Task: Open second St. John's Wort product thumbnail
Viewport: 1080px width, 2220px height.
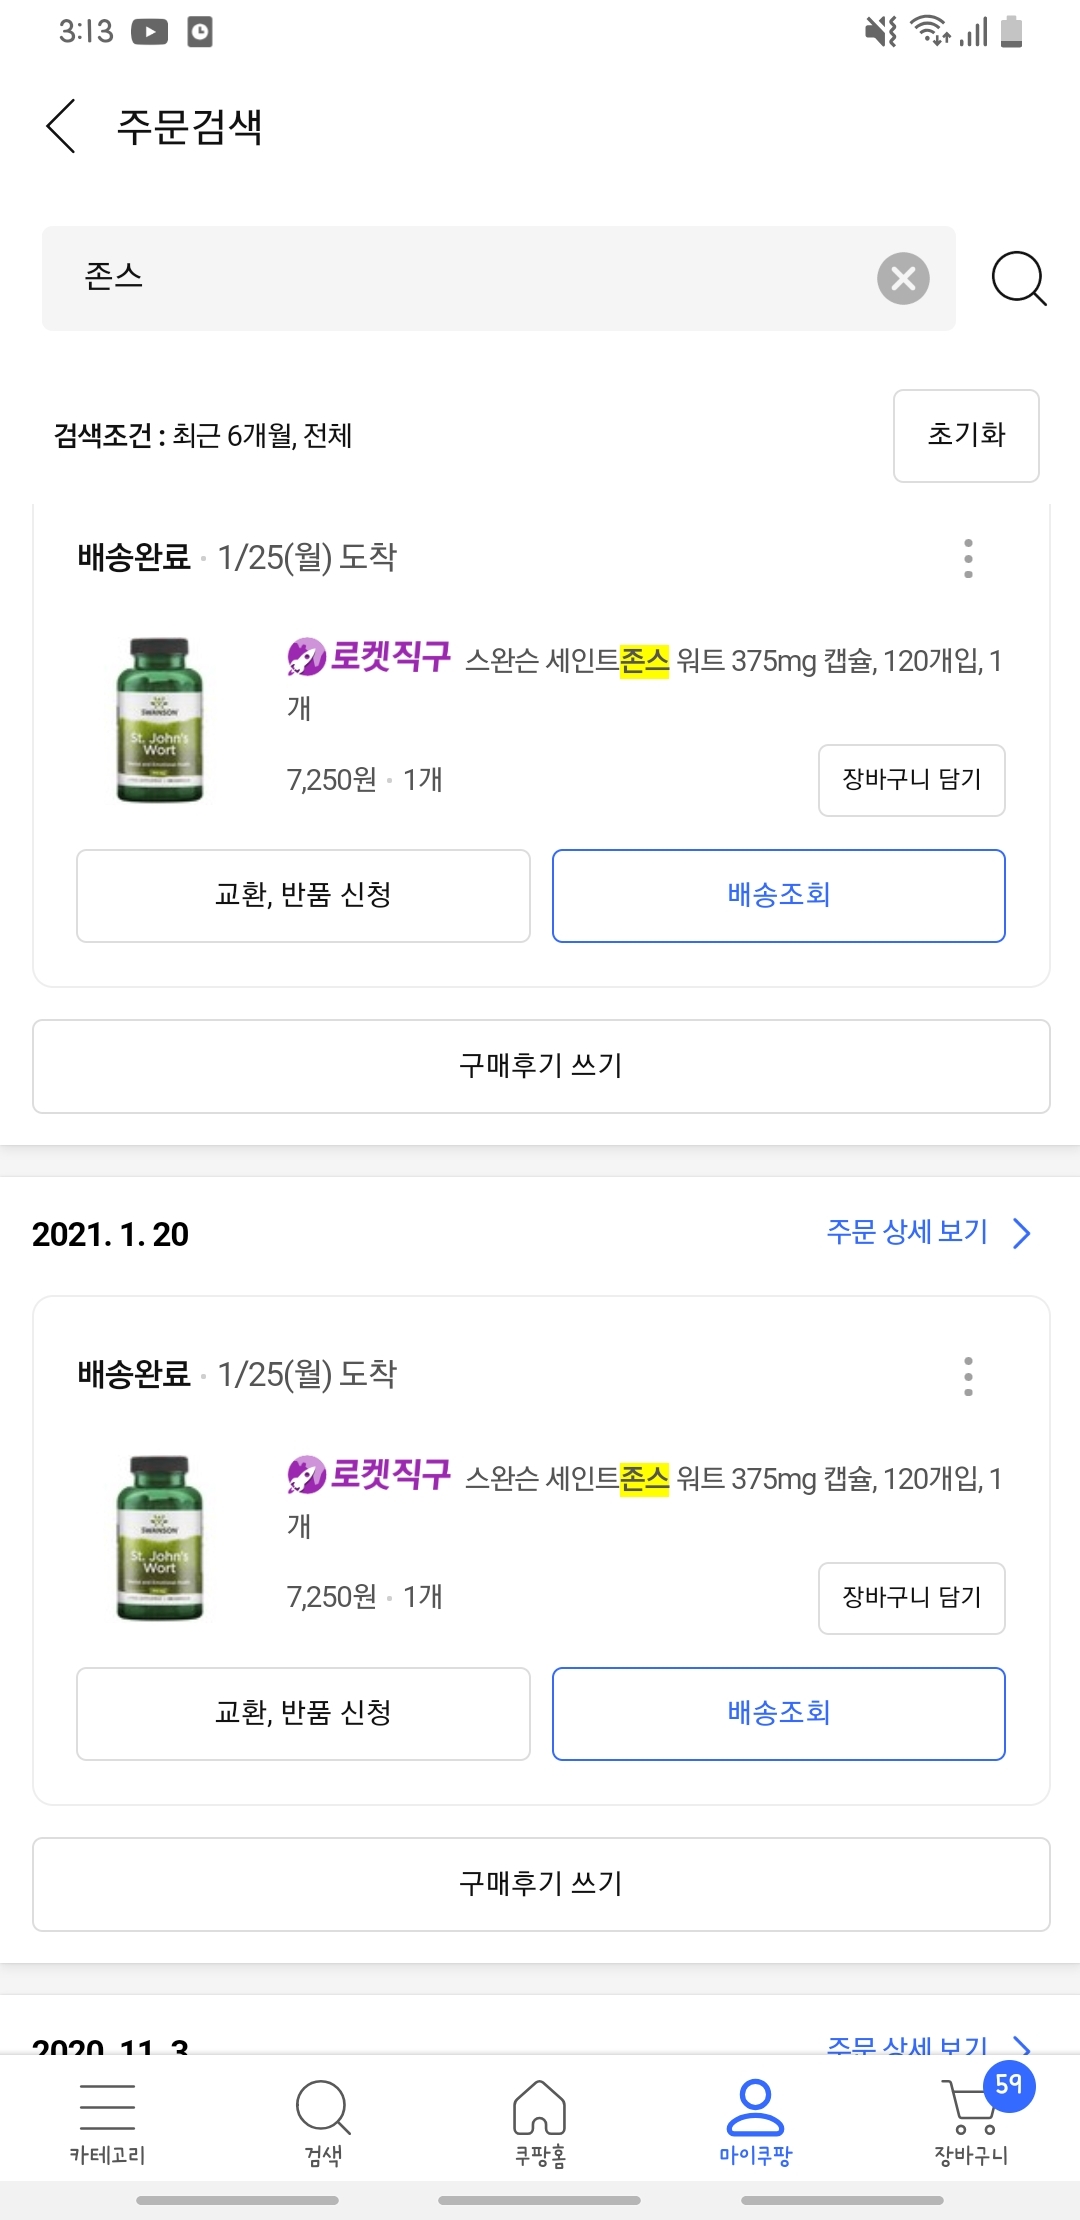Action: [x=160, y=1538]
